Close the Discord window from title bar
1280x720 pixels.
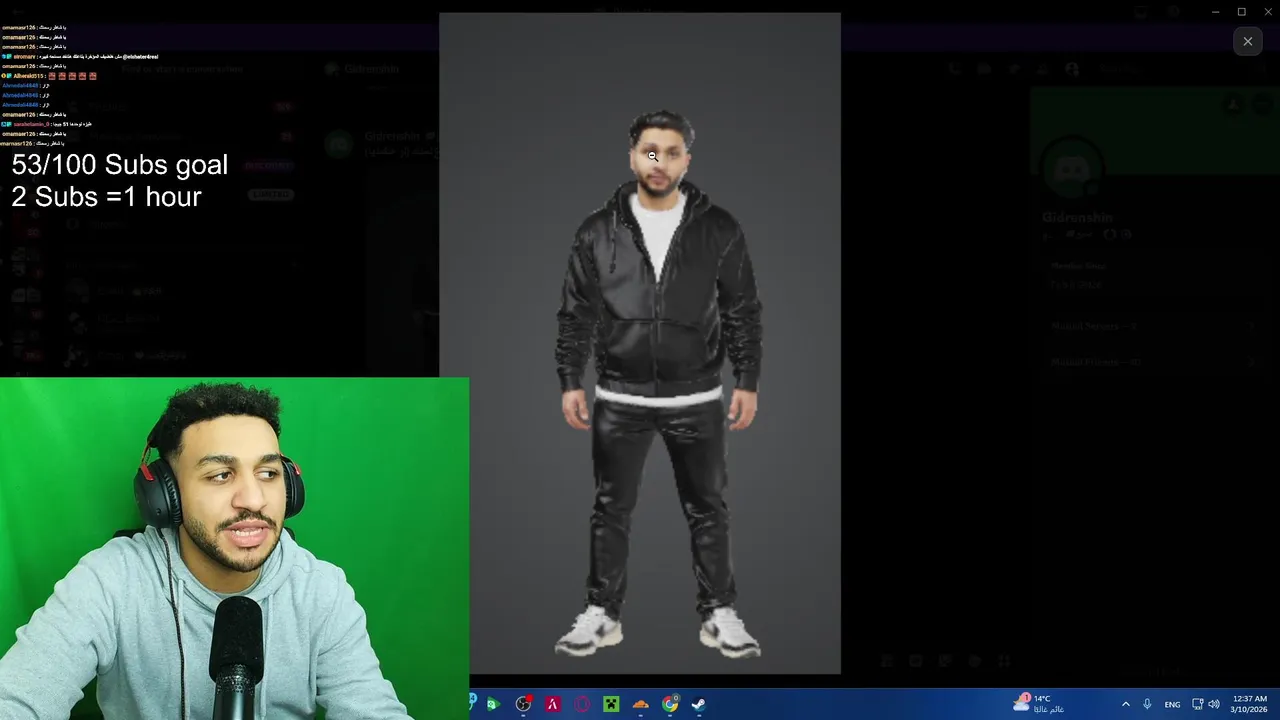[x=1267, y=12]
